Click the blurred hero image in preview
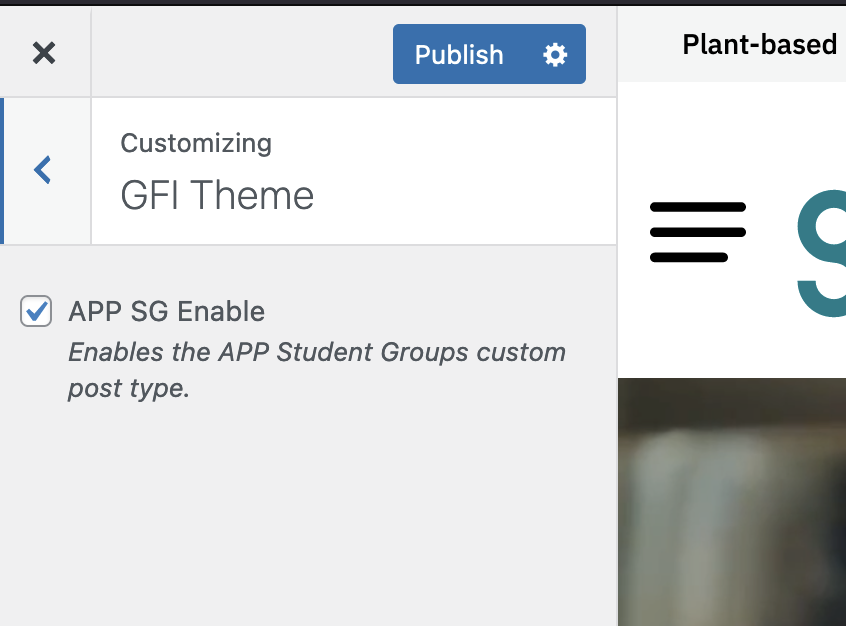This screenshot has height=626, width=846. [732, 500]
